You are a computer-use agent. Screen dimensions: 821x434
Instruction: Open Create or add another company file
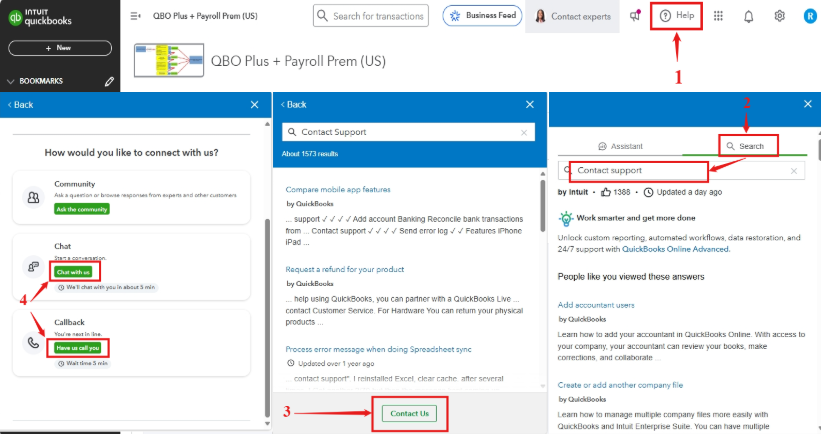tap(620, 385)
